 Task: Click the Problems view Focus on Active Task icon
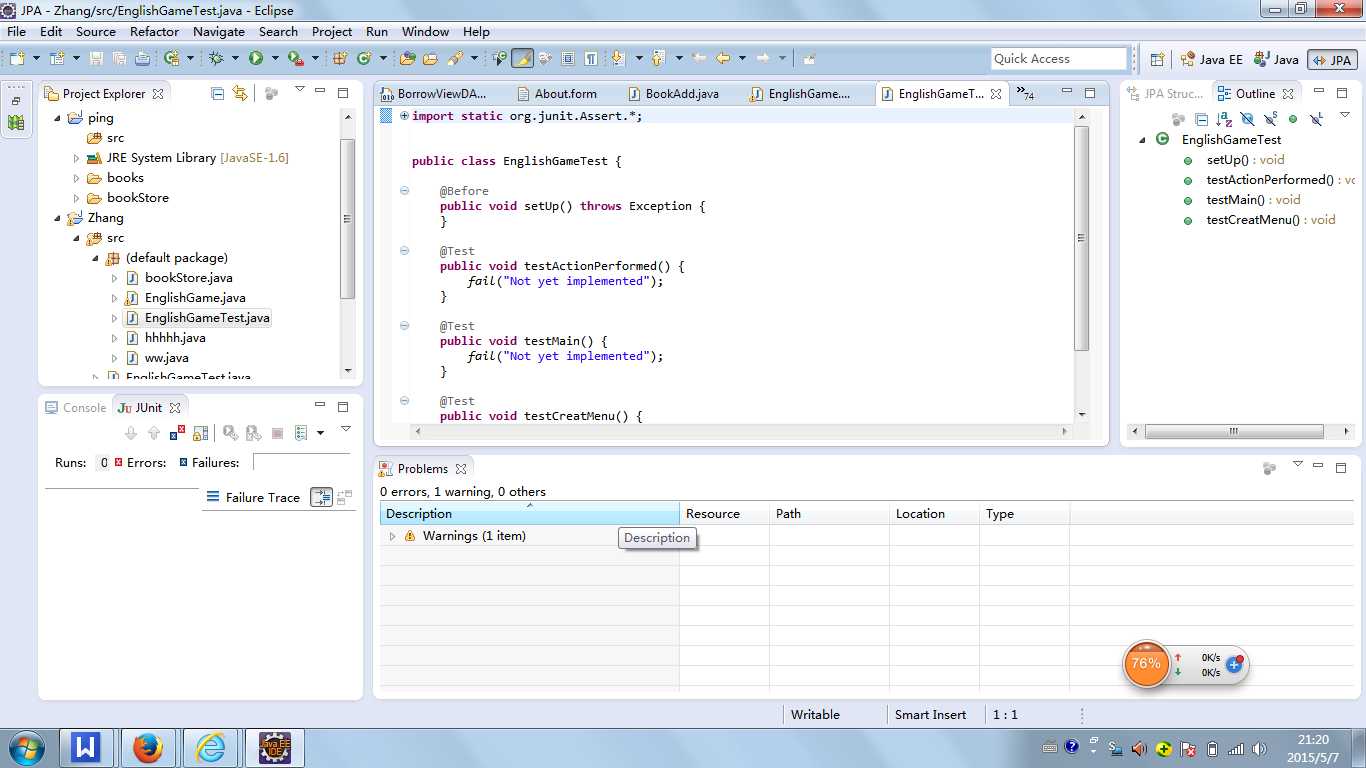coord(1269,468)
